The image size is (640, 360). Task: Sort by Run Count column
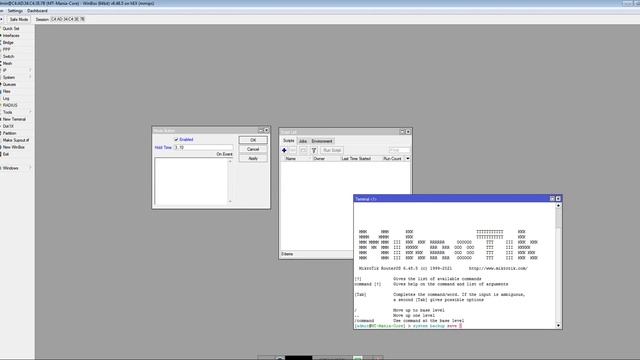[x=393, y=158]
